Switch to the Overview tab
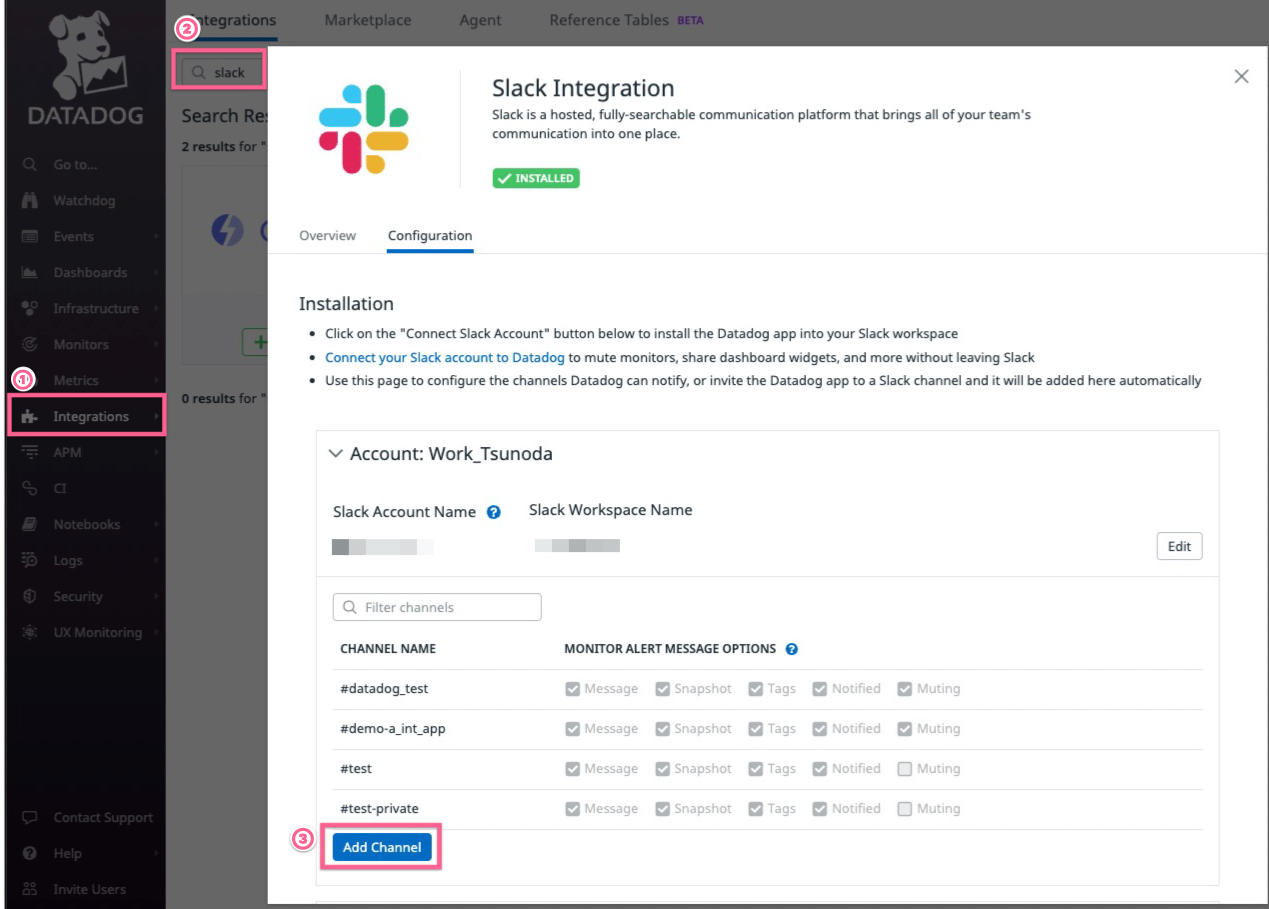Viewport: 1269px width, 909px height. coord(327,236)
